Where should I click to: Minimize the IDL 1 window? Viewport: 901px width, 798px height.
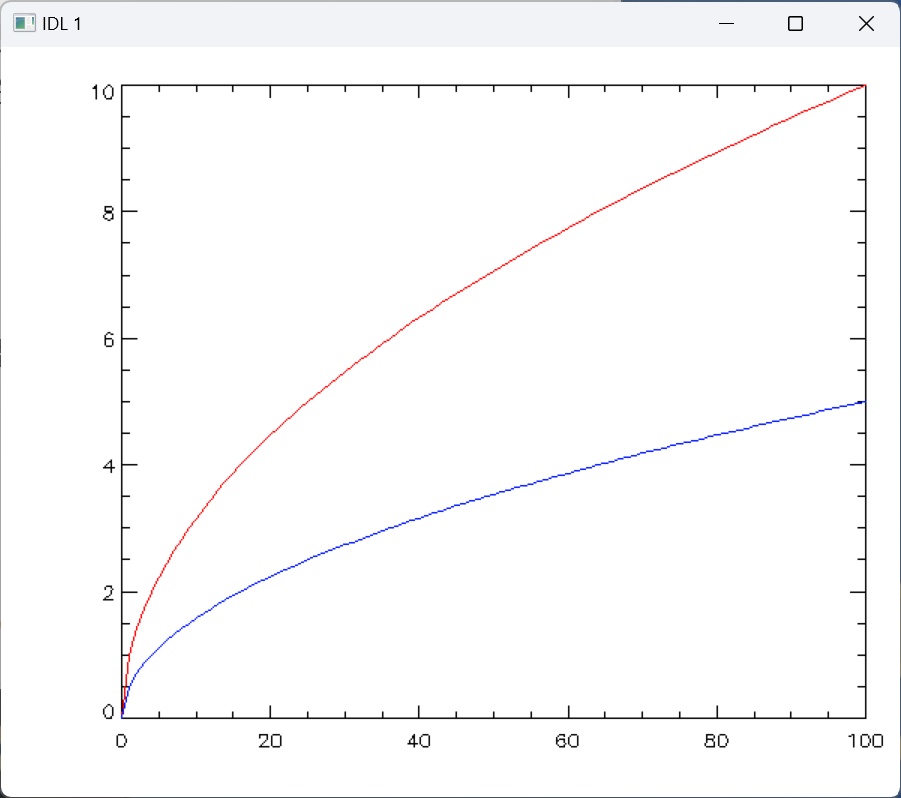coord(726,24)
